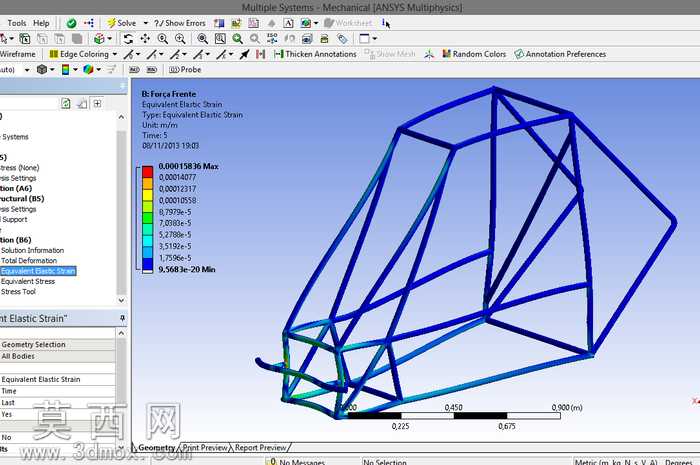Select Stress Tool in the tree
This screenshot has width=700, height=465.
coord(18,292)
